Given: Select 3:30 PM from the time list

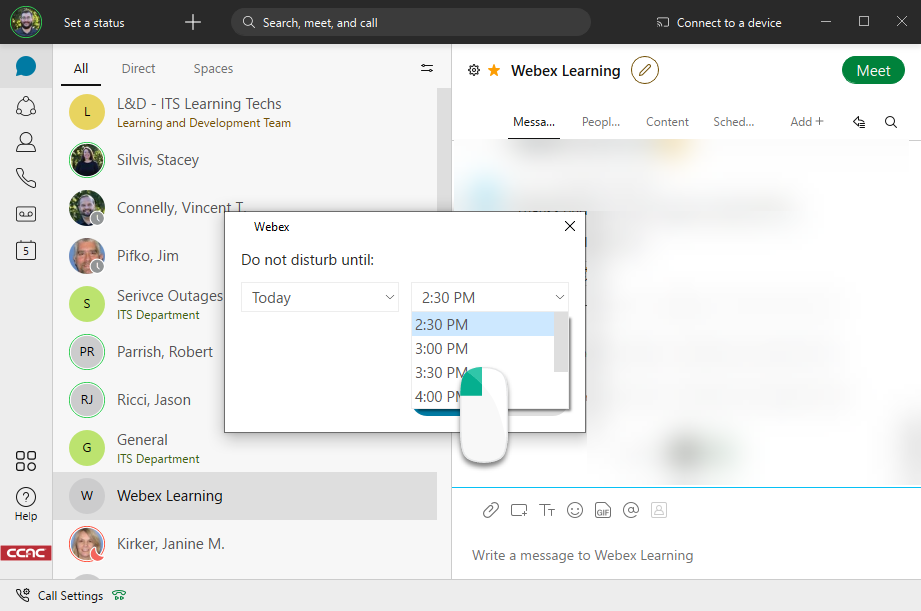Looking at the screenshot, I should 443,372.
